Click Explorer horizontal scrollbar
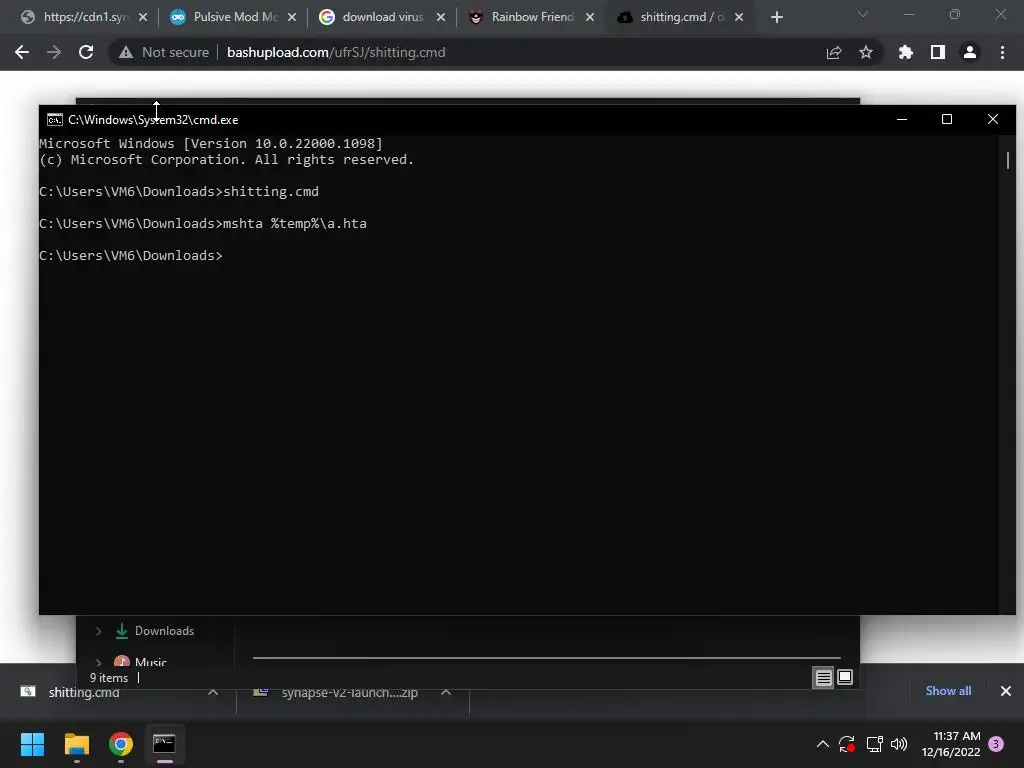Image resolution: width=1024 pixels, height=768 pixels. pyautogui.click(x=547, y=658)
